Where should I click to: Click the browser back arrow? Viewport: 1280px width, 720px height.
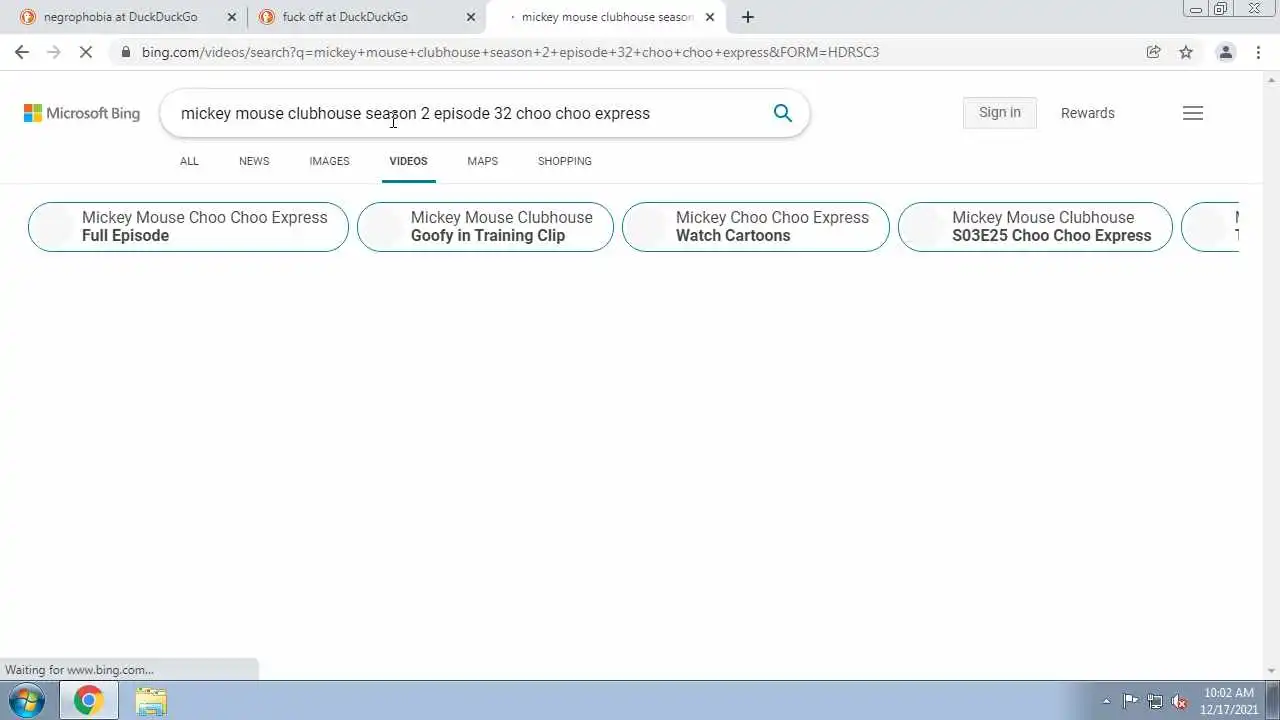pos(22,52)
